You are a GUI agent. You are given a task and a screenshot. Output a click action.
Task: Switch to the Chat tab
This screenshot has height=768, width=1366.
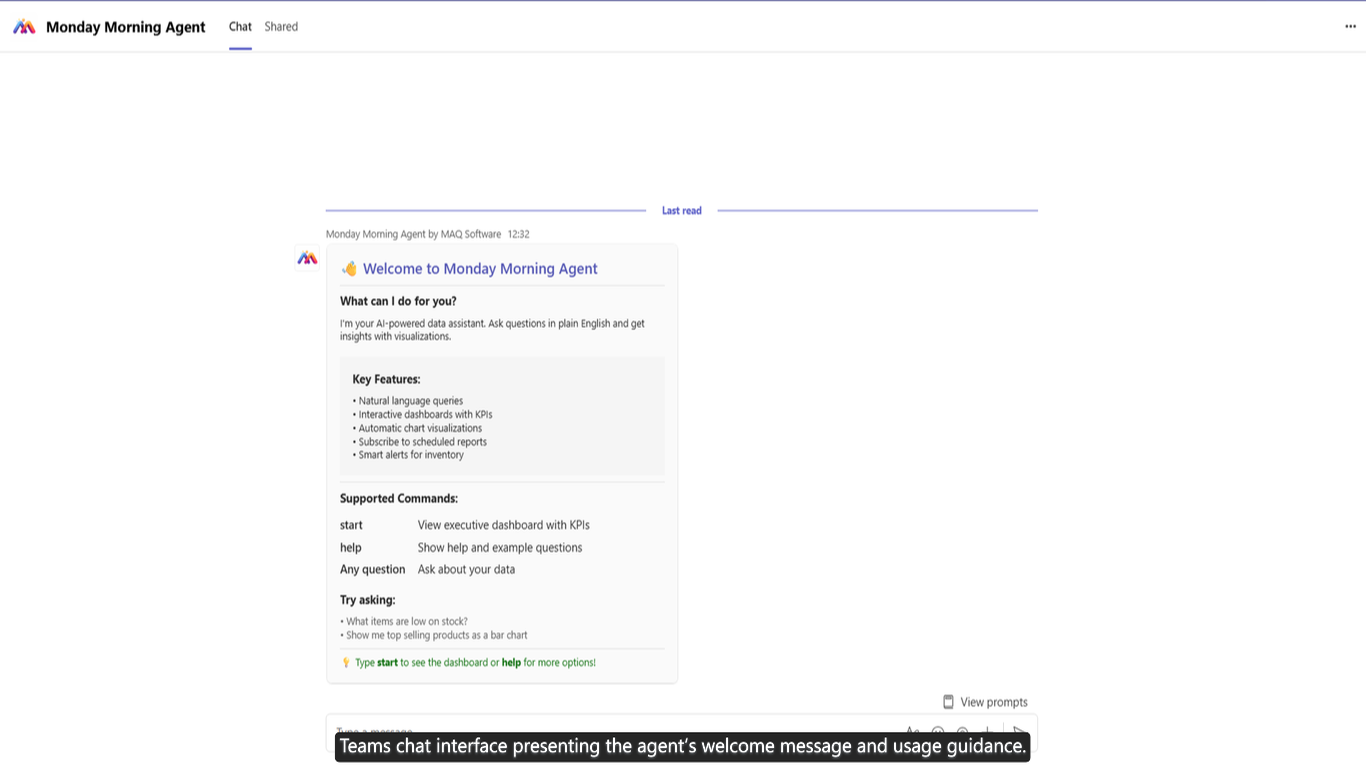point(240,27)
